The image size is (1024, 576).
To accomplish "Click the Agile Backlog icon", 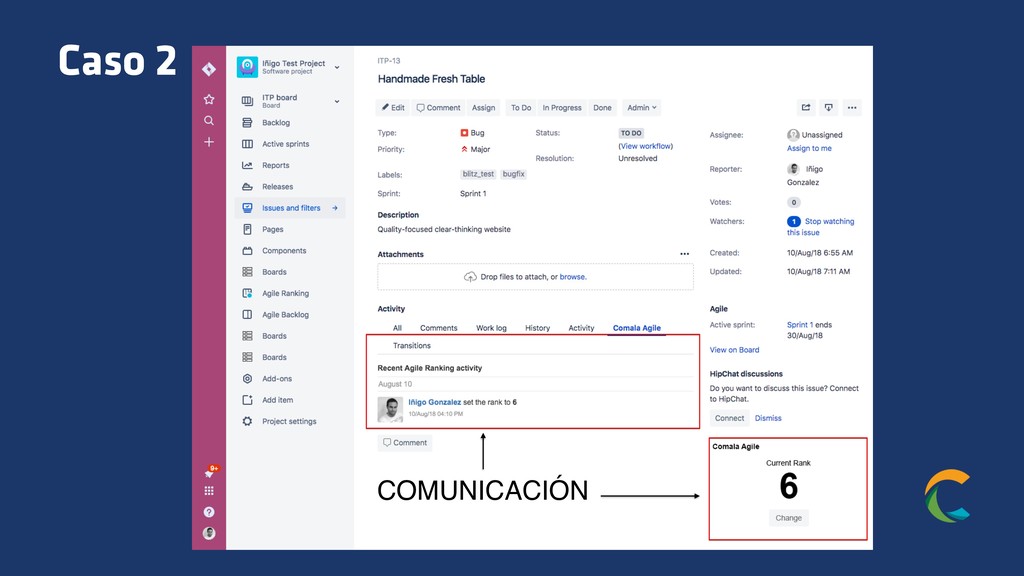I will 247,315.
